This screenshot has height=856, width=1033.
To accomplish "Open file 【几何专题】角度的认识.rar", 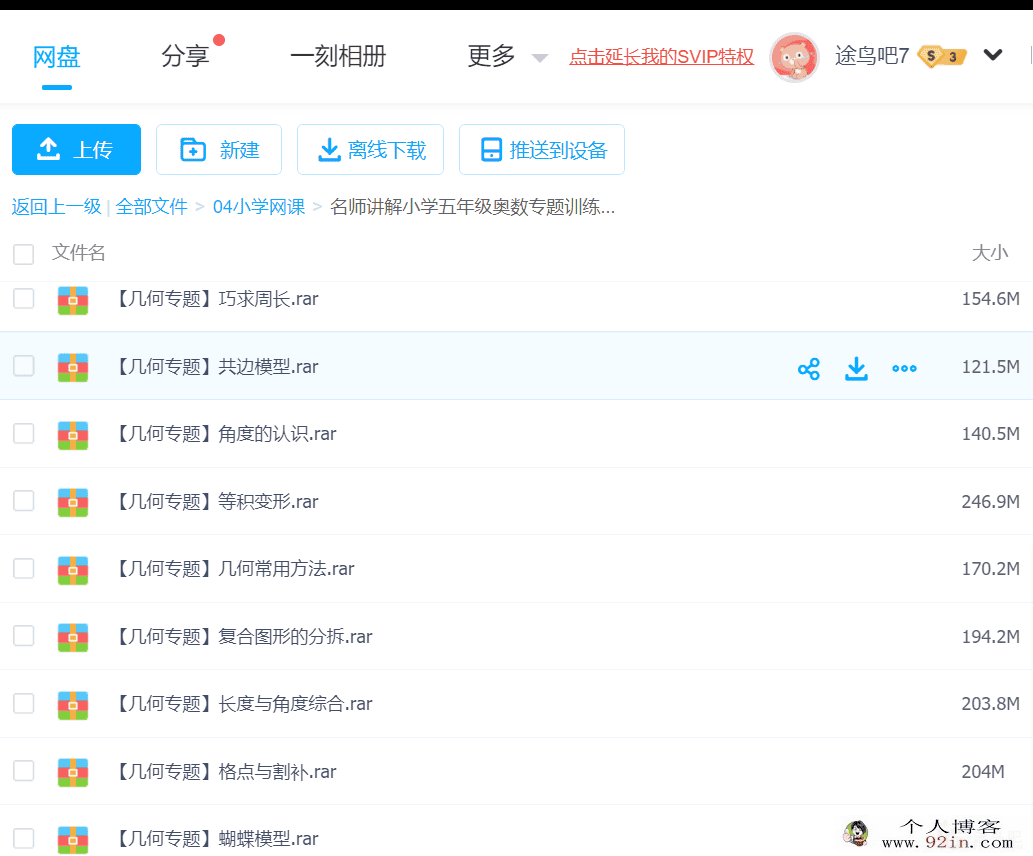I will pyautogui.click(x=227, y=434).
